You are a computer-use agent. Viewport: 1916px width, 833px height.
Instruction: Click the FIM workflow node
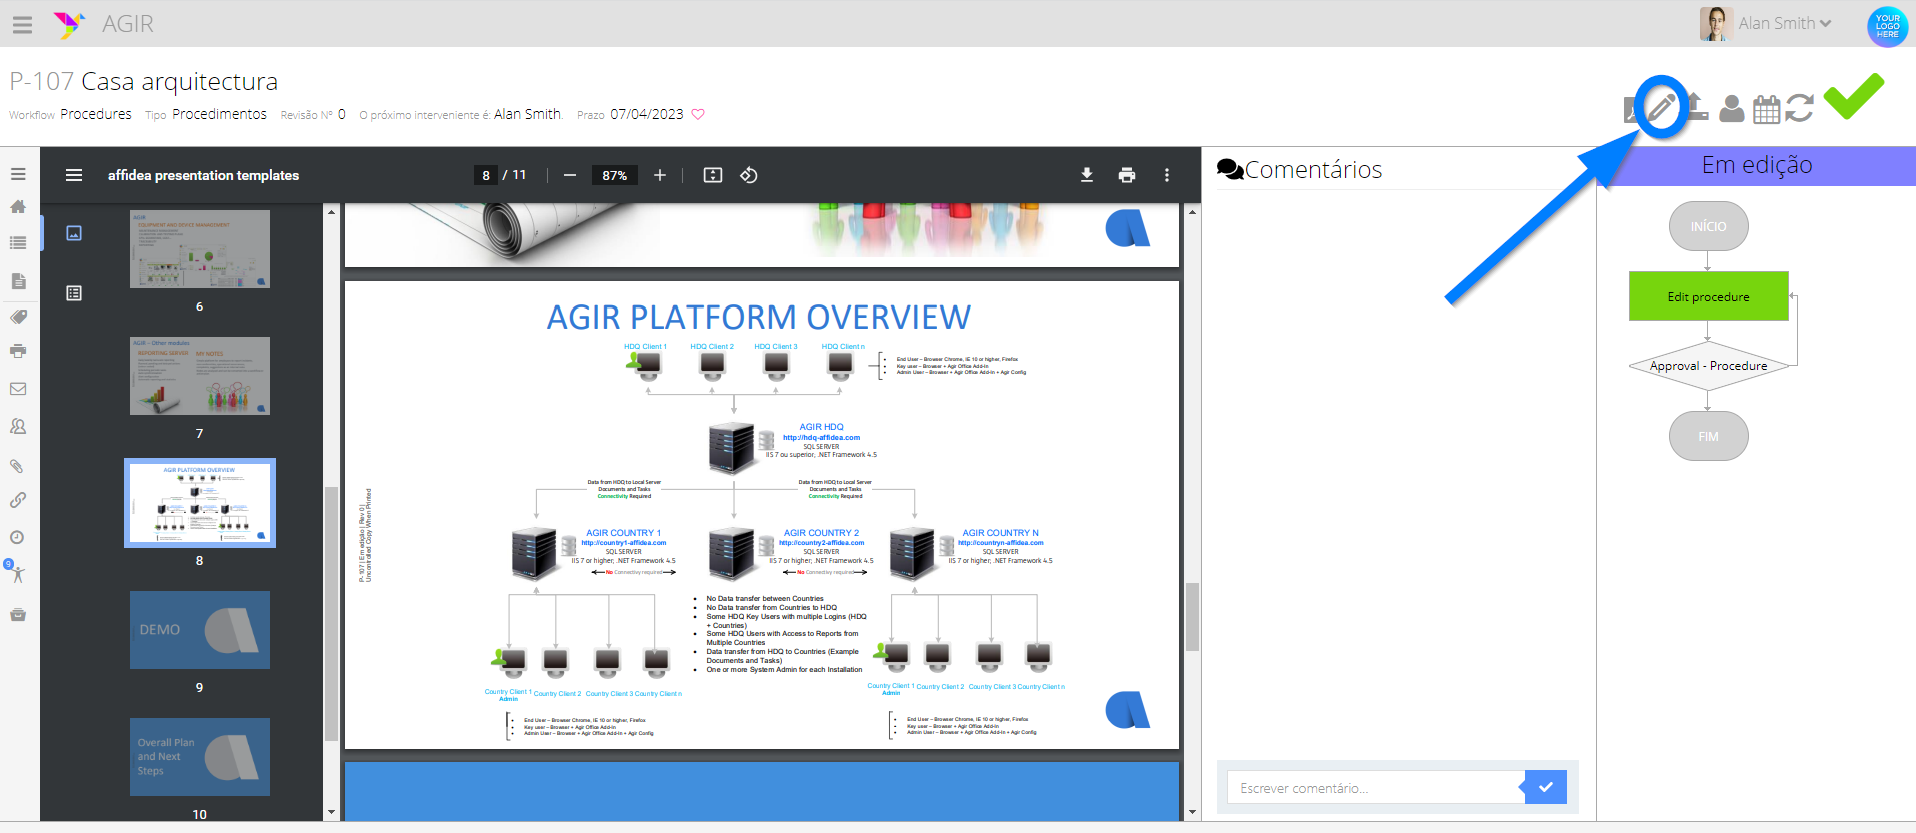1708,436
